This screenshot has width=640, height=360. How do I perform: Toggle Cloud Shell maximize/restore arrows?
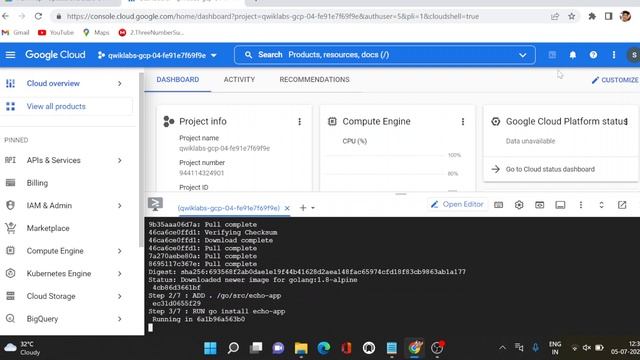[x=601, y=205]
